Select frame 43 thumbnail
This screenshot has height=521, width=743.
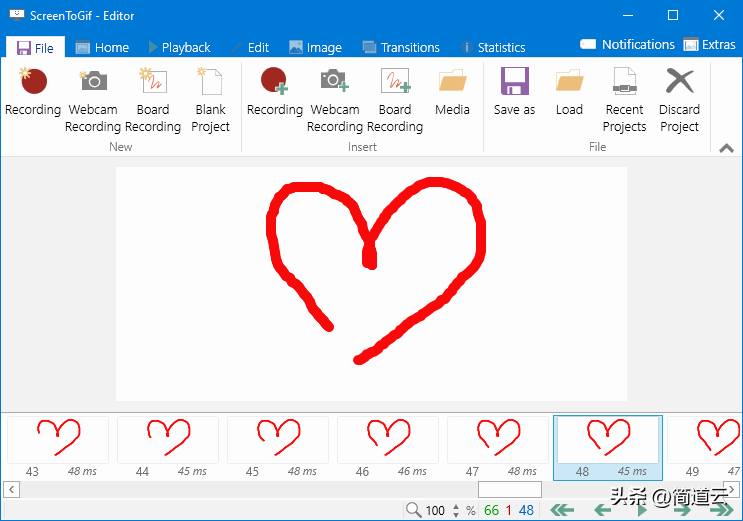pos(58,448)
